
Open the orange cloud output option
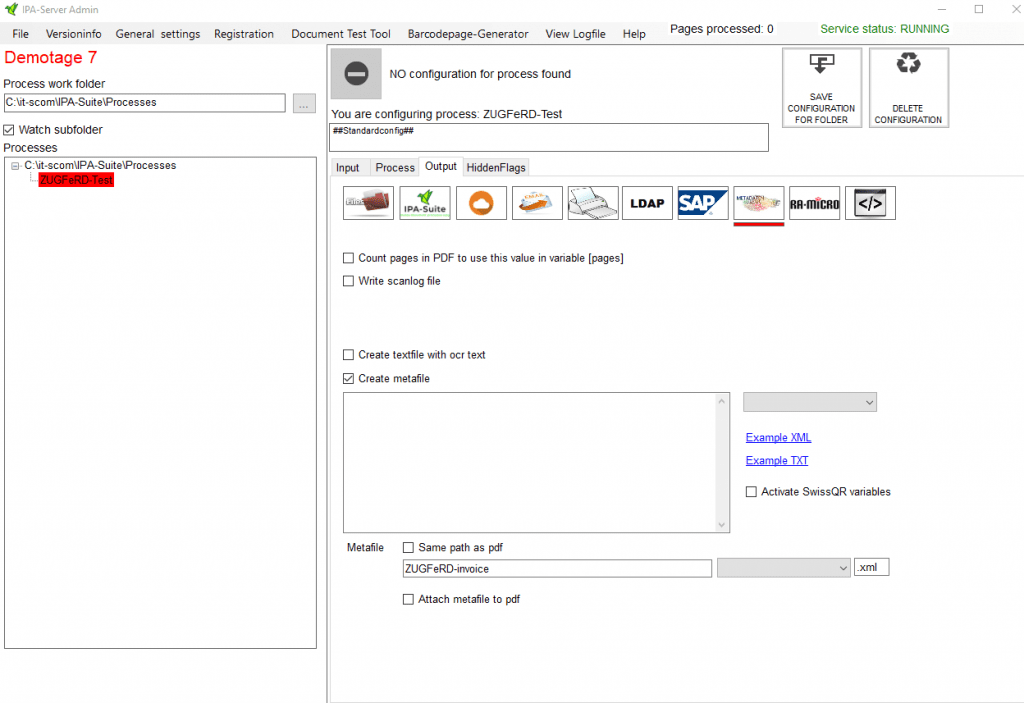point(481,203)
